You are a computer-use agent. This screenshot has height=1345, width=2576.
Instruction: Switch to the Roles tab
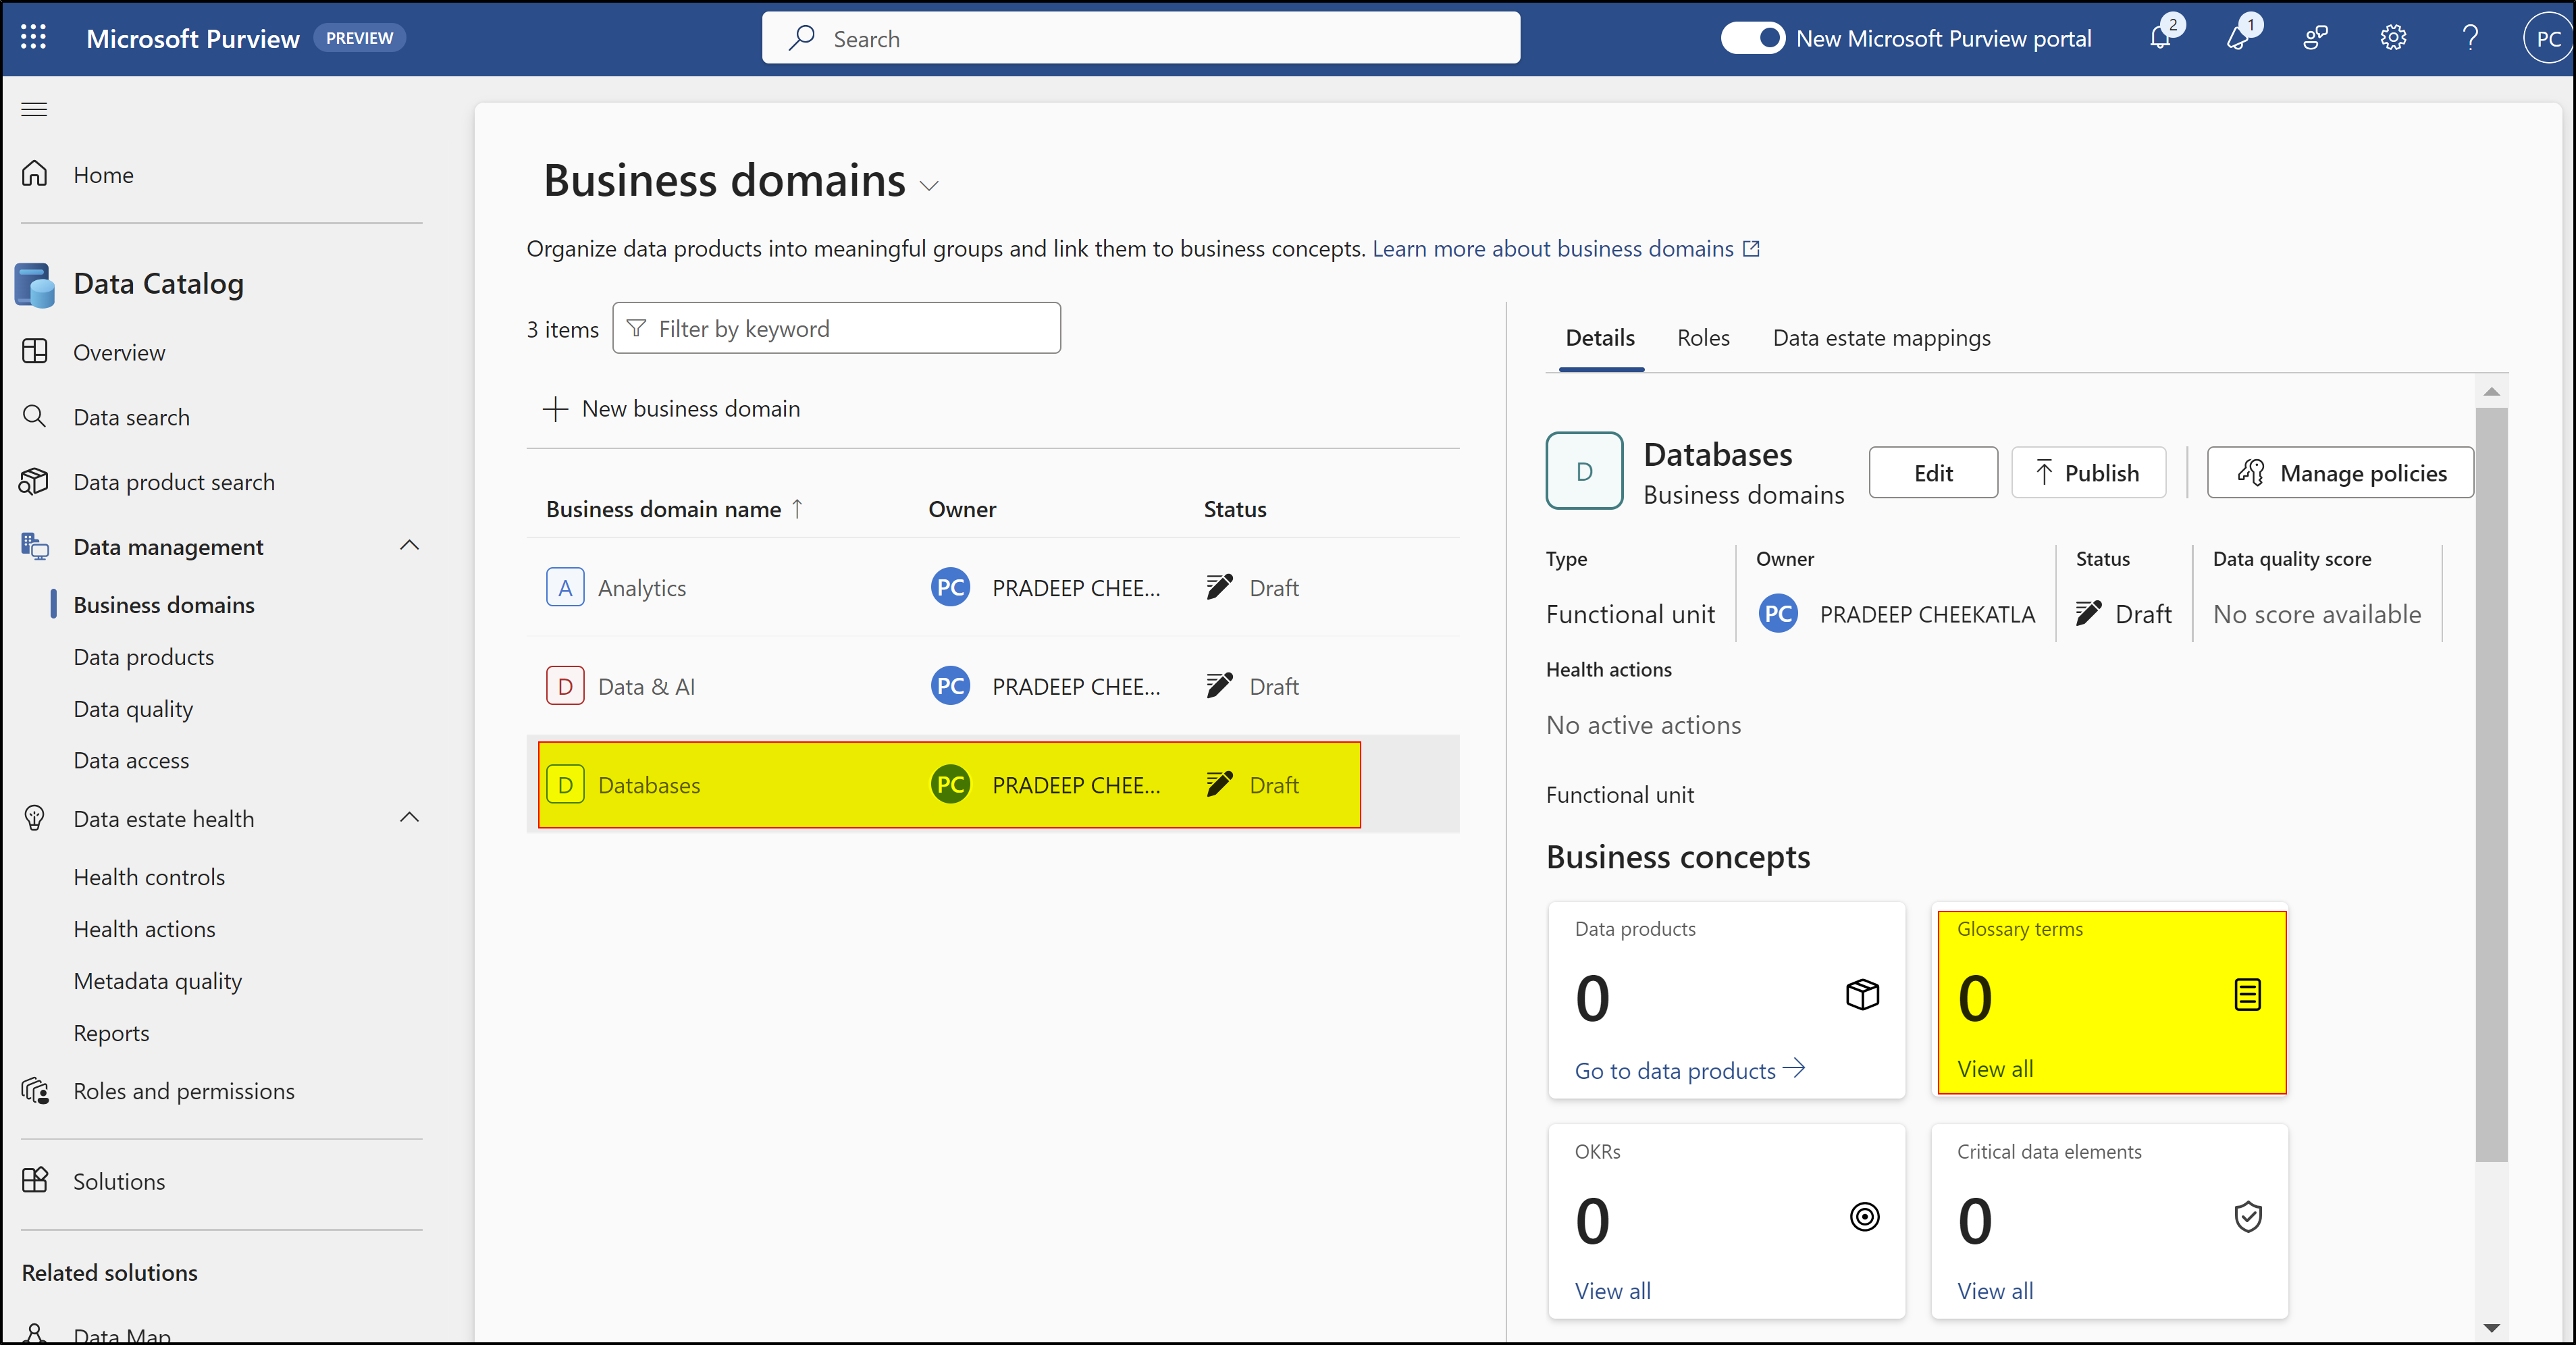click(x=1703, y=338)
